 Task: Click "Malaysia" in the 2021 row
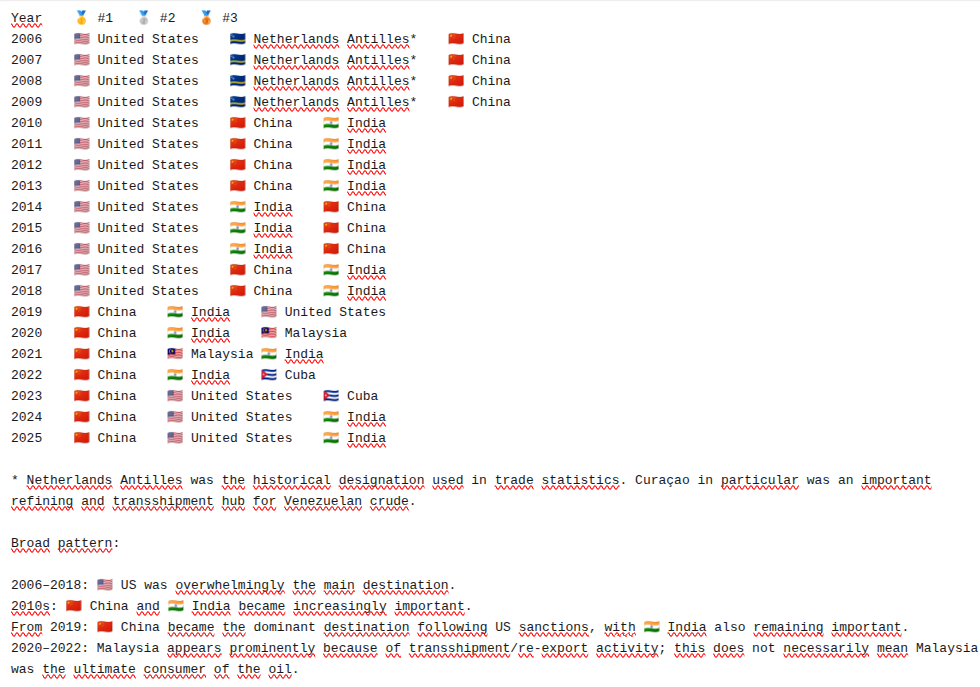point(222,354)
